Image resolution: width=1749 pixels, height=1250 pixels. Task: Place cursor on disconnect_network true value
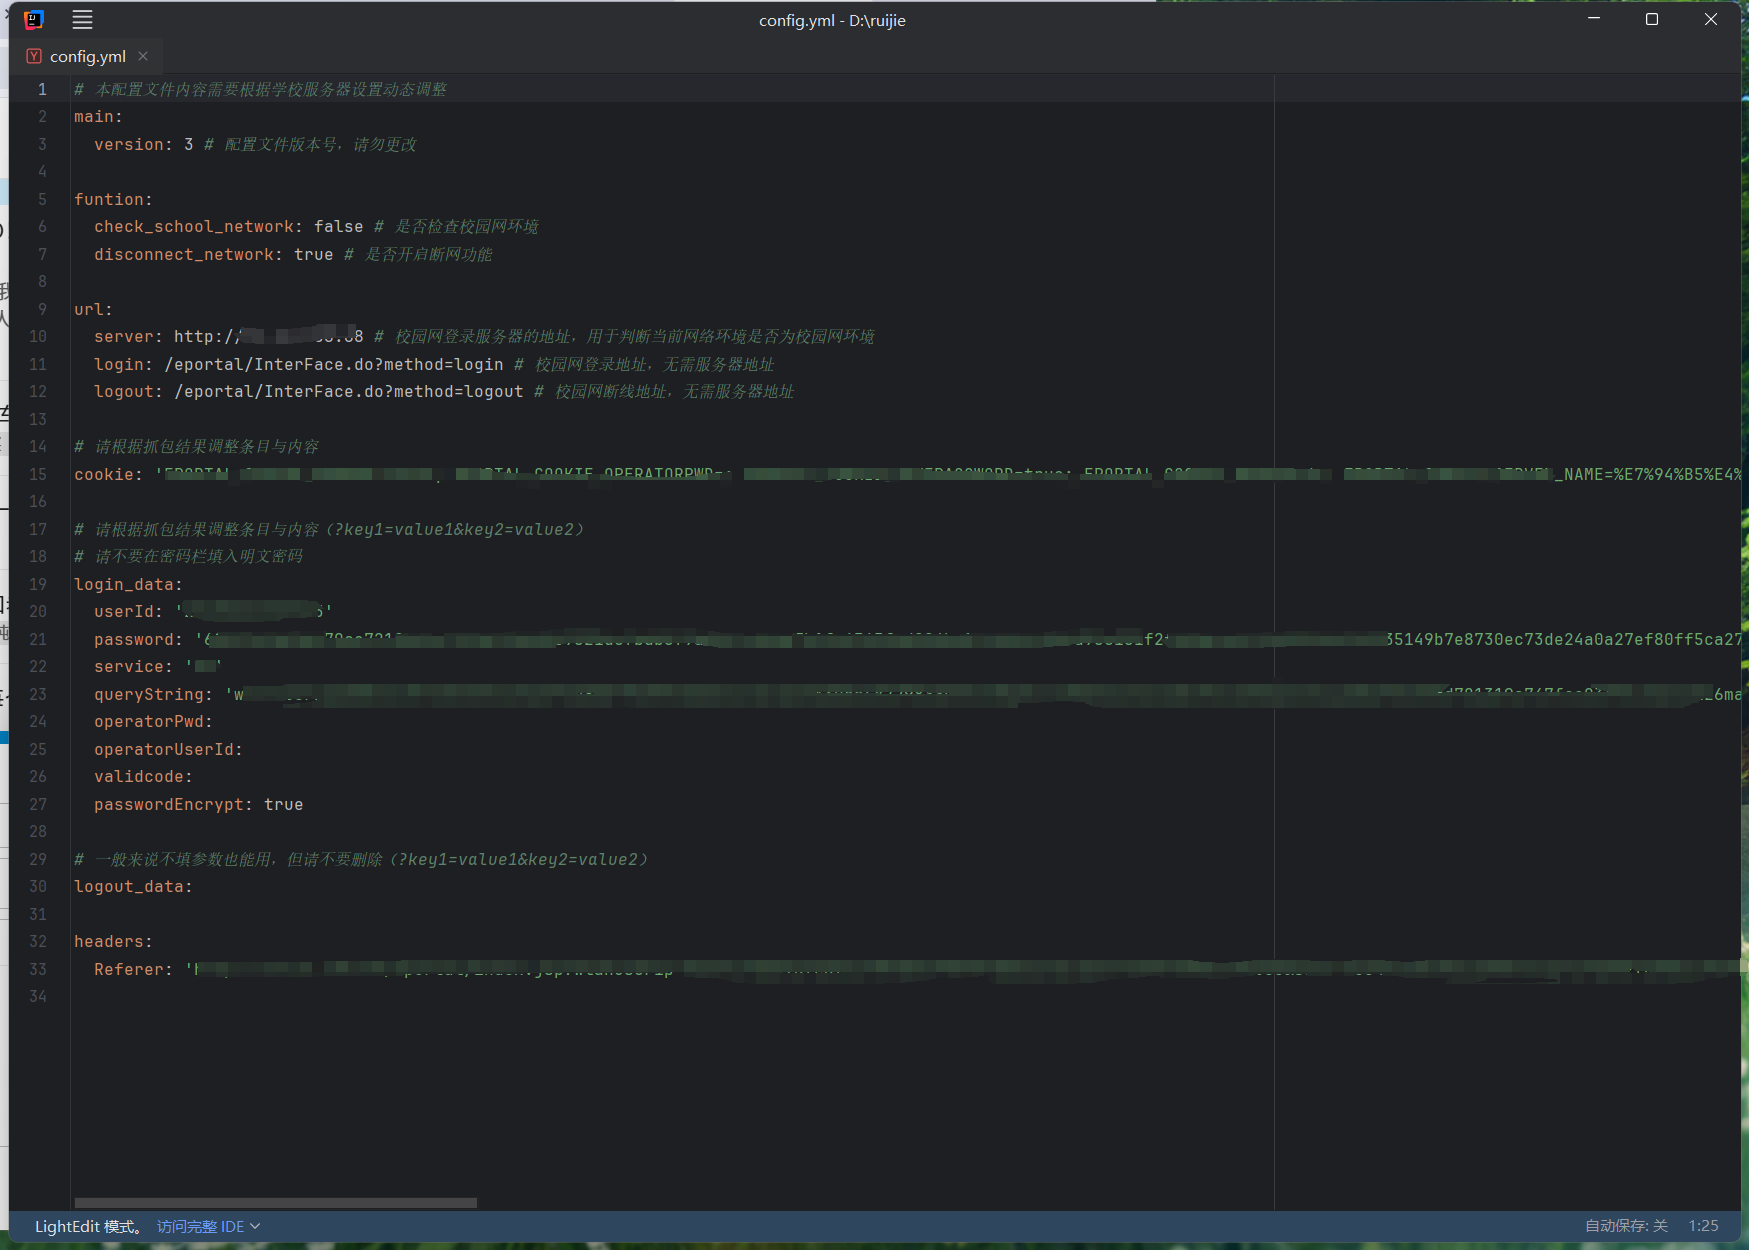(313, 255)
